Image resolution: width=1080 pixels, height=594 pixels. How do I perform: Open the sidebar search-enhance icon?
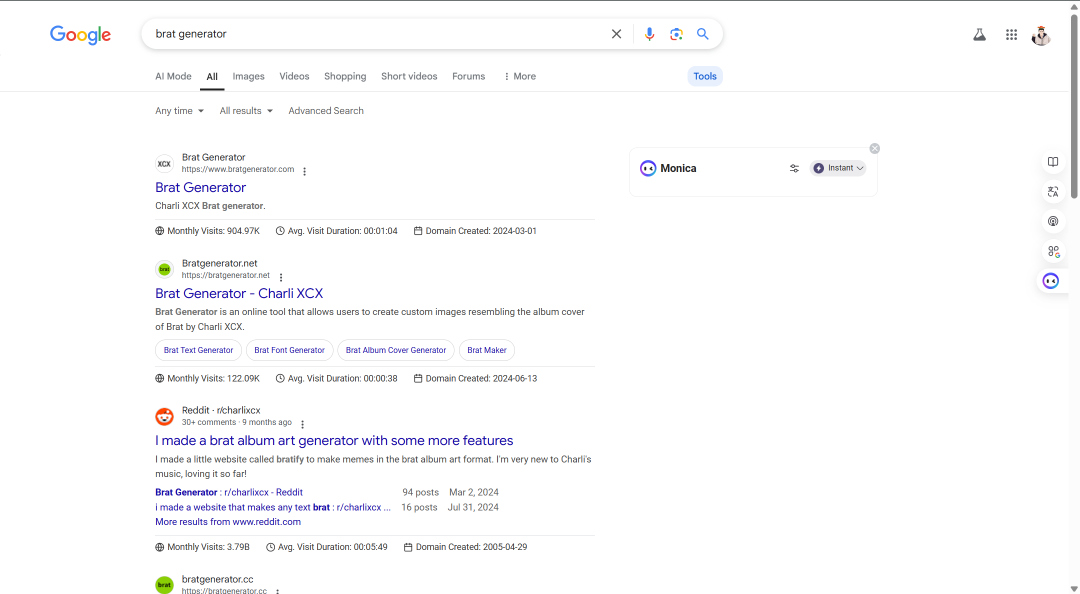(1052, 251)
